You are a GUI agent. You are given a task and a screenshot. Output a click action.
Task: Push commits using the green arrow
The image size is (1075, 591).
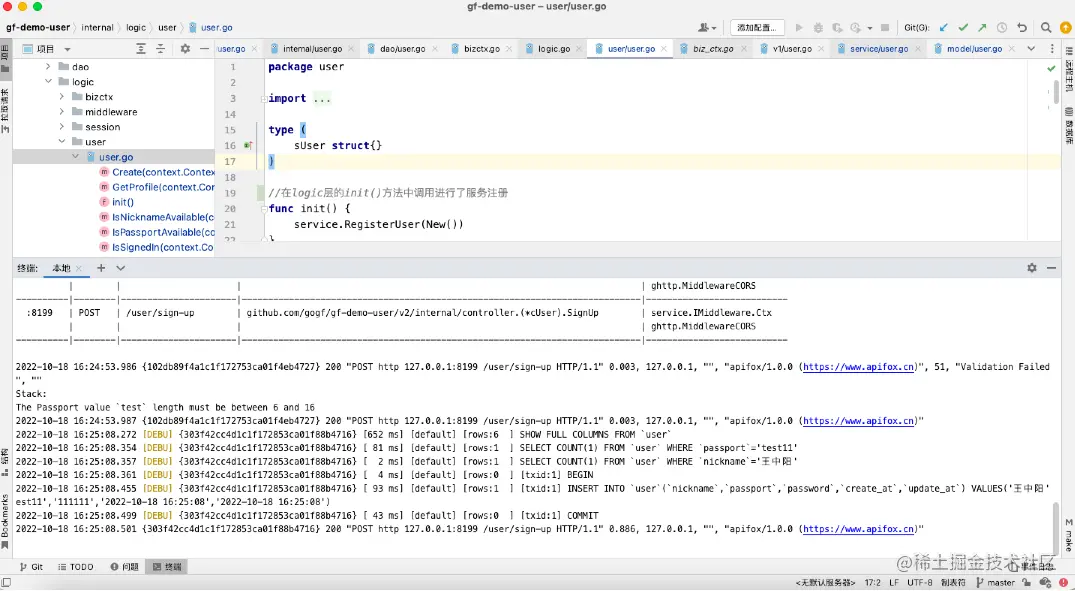click(x=982, y=27)
